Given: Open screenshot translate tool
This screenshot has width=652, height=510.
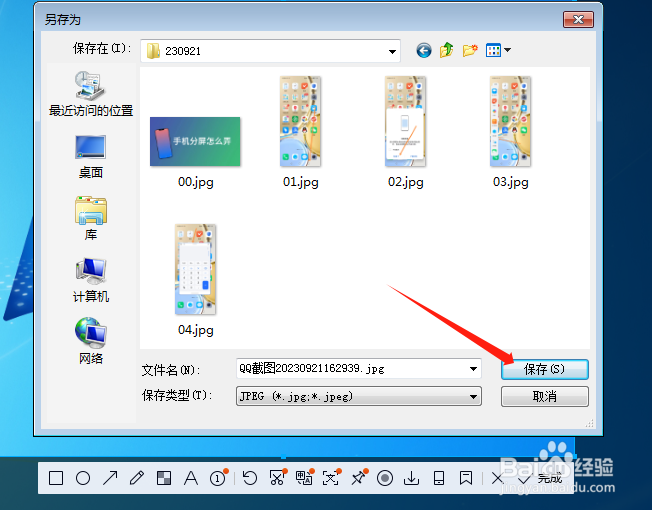Looking at the screenshot, I should click(304, 478).
